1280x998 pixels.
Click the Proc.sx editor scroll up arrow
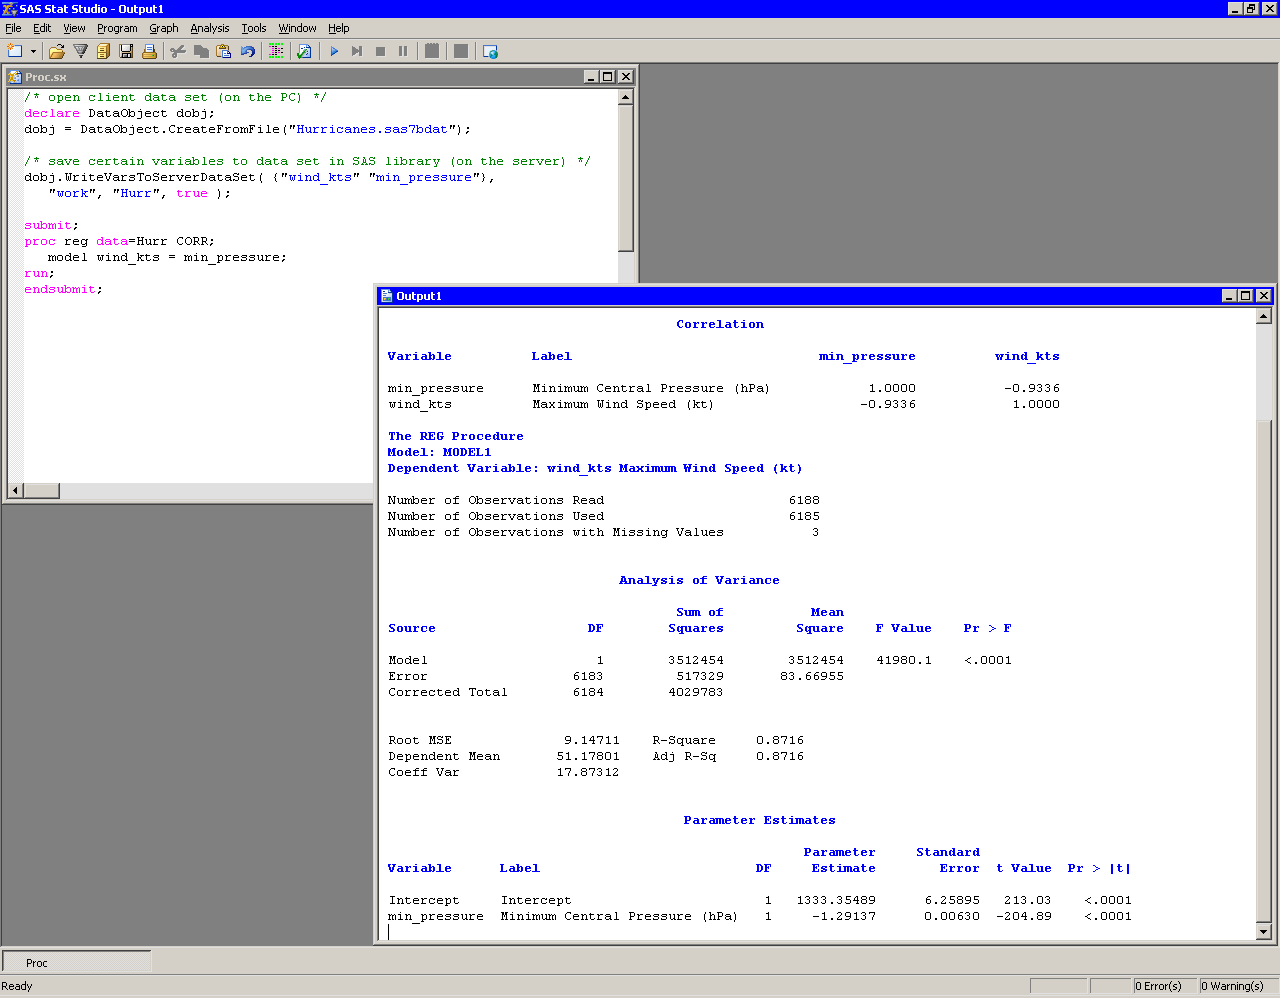point(626,98)
